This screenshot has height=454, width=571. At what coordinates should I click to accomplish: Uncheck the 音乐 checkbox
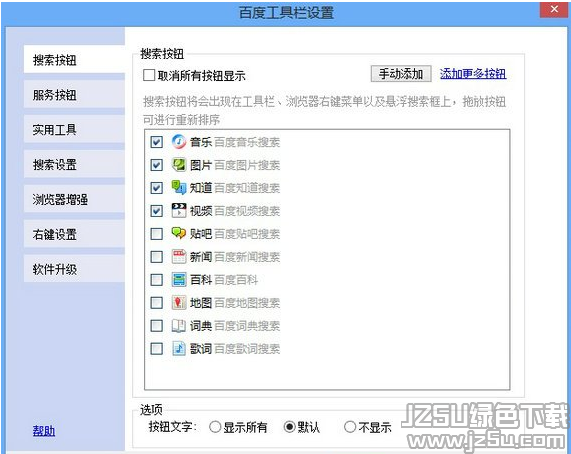[157, 142]
